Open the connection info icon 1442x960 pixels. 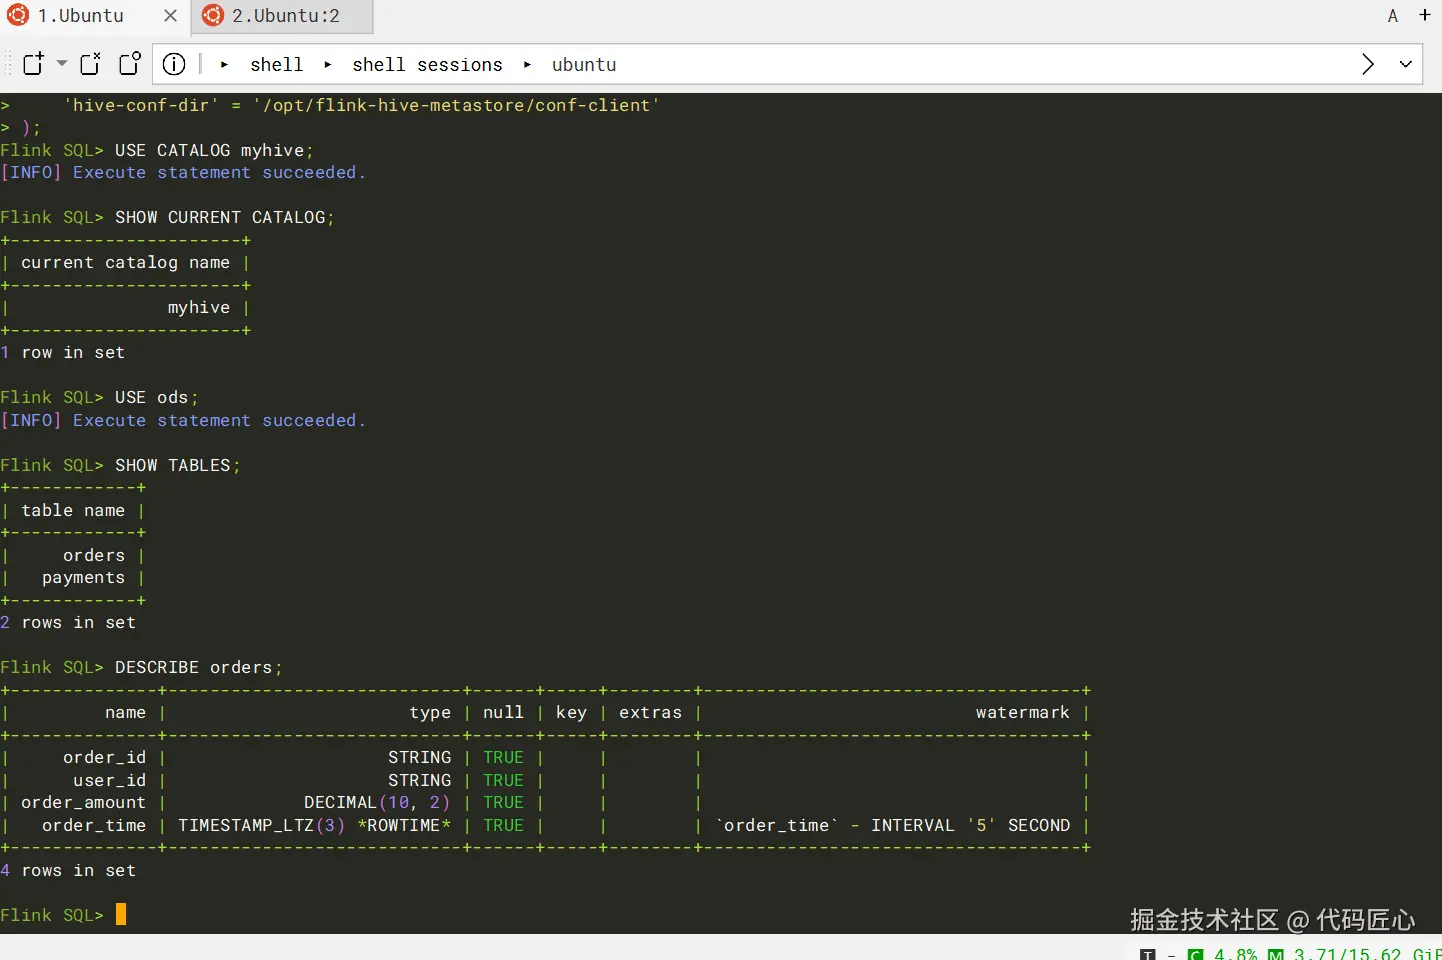click(x=174, y=64)
